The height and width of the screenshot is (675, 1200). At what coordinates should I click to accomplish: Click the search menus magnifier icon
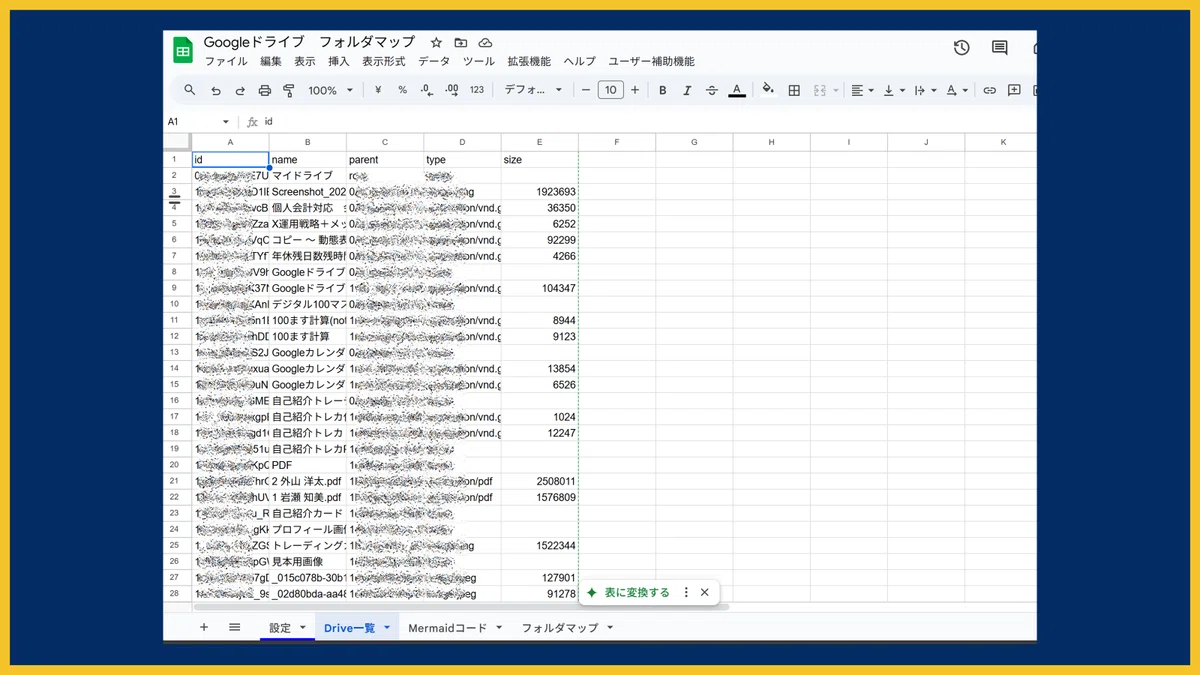tap(190, 90)
